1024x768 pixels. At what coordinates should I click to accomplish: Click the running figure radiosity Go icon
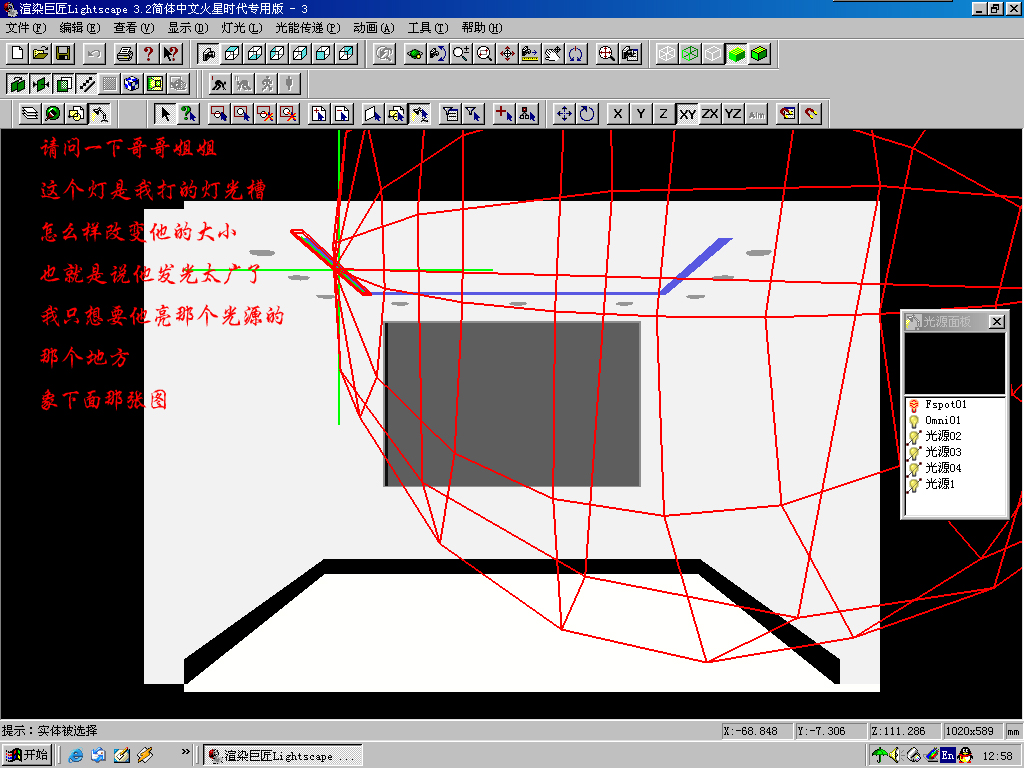tap(266, 84)
